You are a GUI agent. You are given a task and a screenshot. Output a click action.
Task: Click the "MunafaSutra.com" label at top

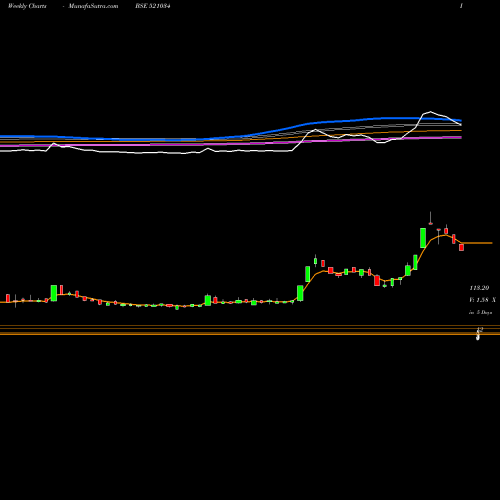pyautogui.click(x=93, y=6)
